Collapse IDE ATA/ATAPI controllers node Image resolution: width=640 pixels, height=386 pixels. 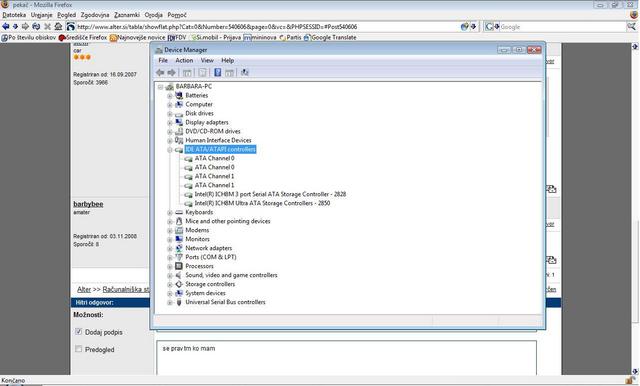coord(170,150)
